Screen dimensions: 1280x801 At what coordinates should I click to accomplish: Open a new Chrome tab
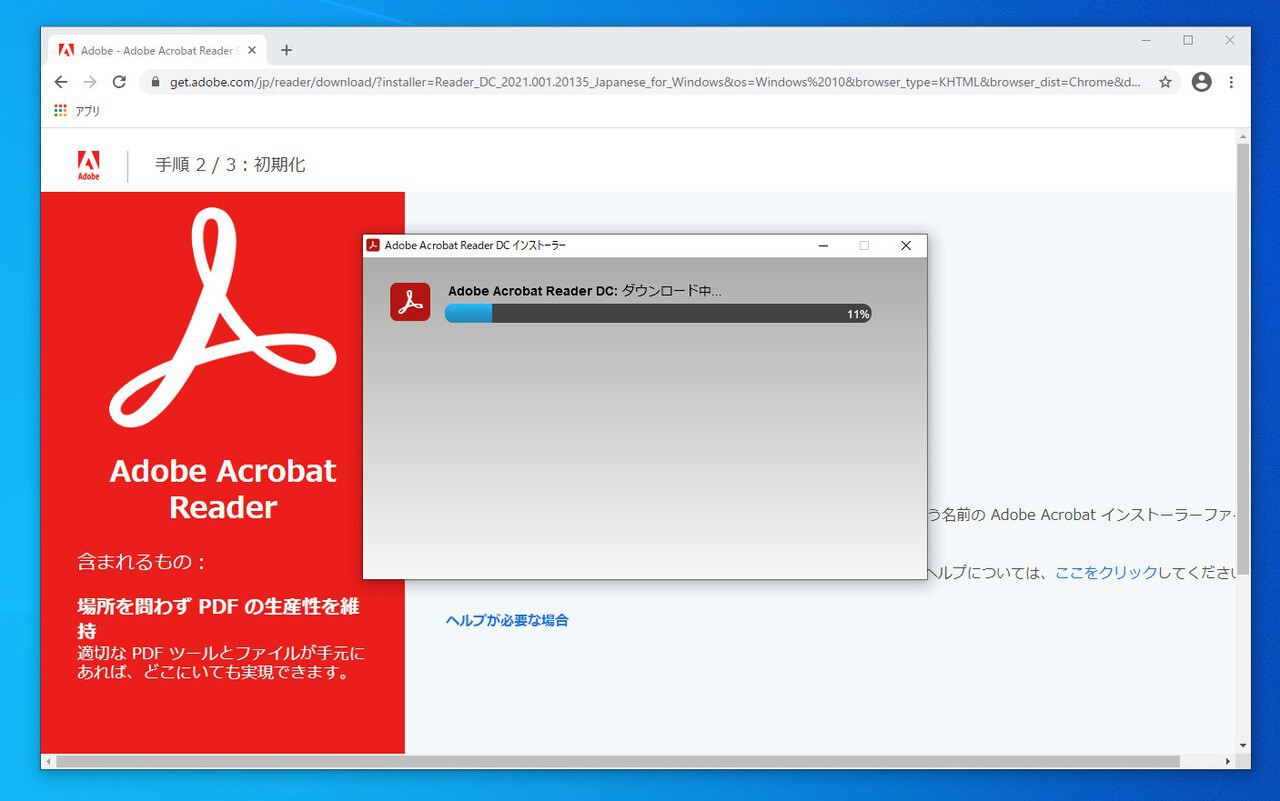pyautogui.click(x=286, y=50)
